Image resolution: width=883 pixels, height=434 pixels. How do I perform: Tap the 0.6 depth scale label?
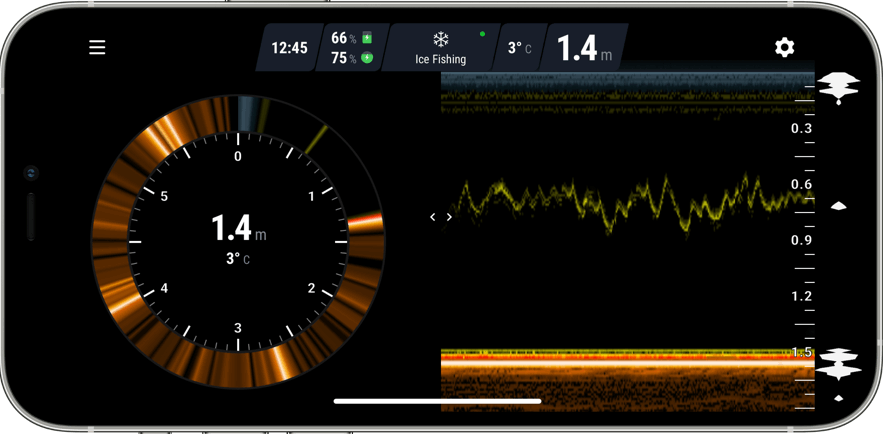coord(801,184)
